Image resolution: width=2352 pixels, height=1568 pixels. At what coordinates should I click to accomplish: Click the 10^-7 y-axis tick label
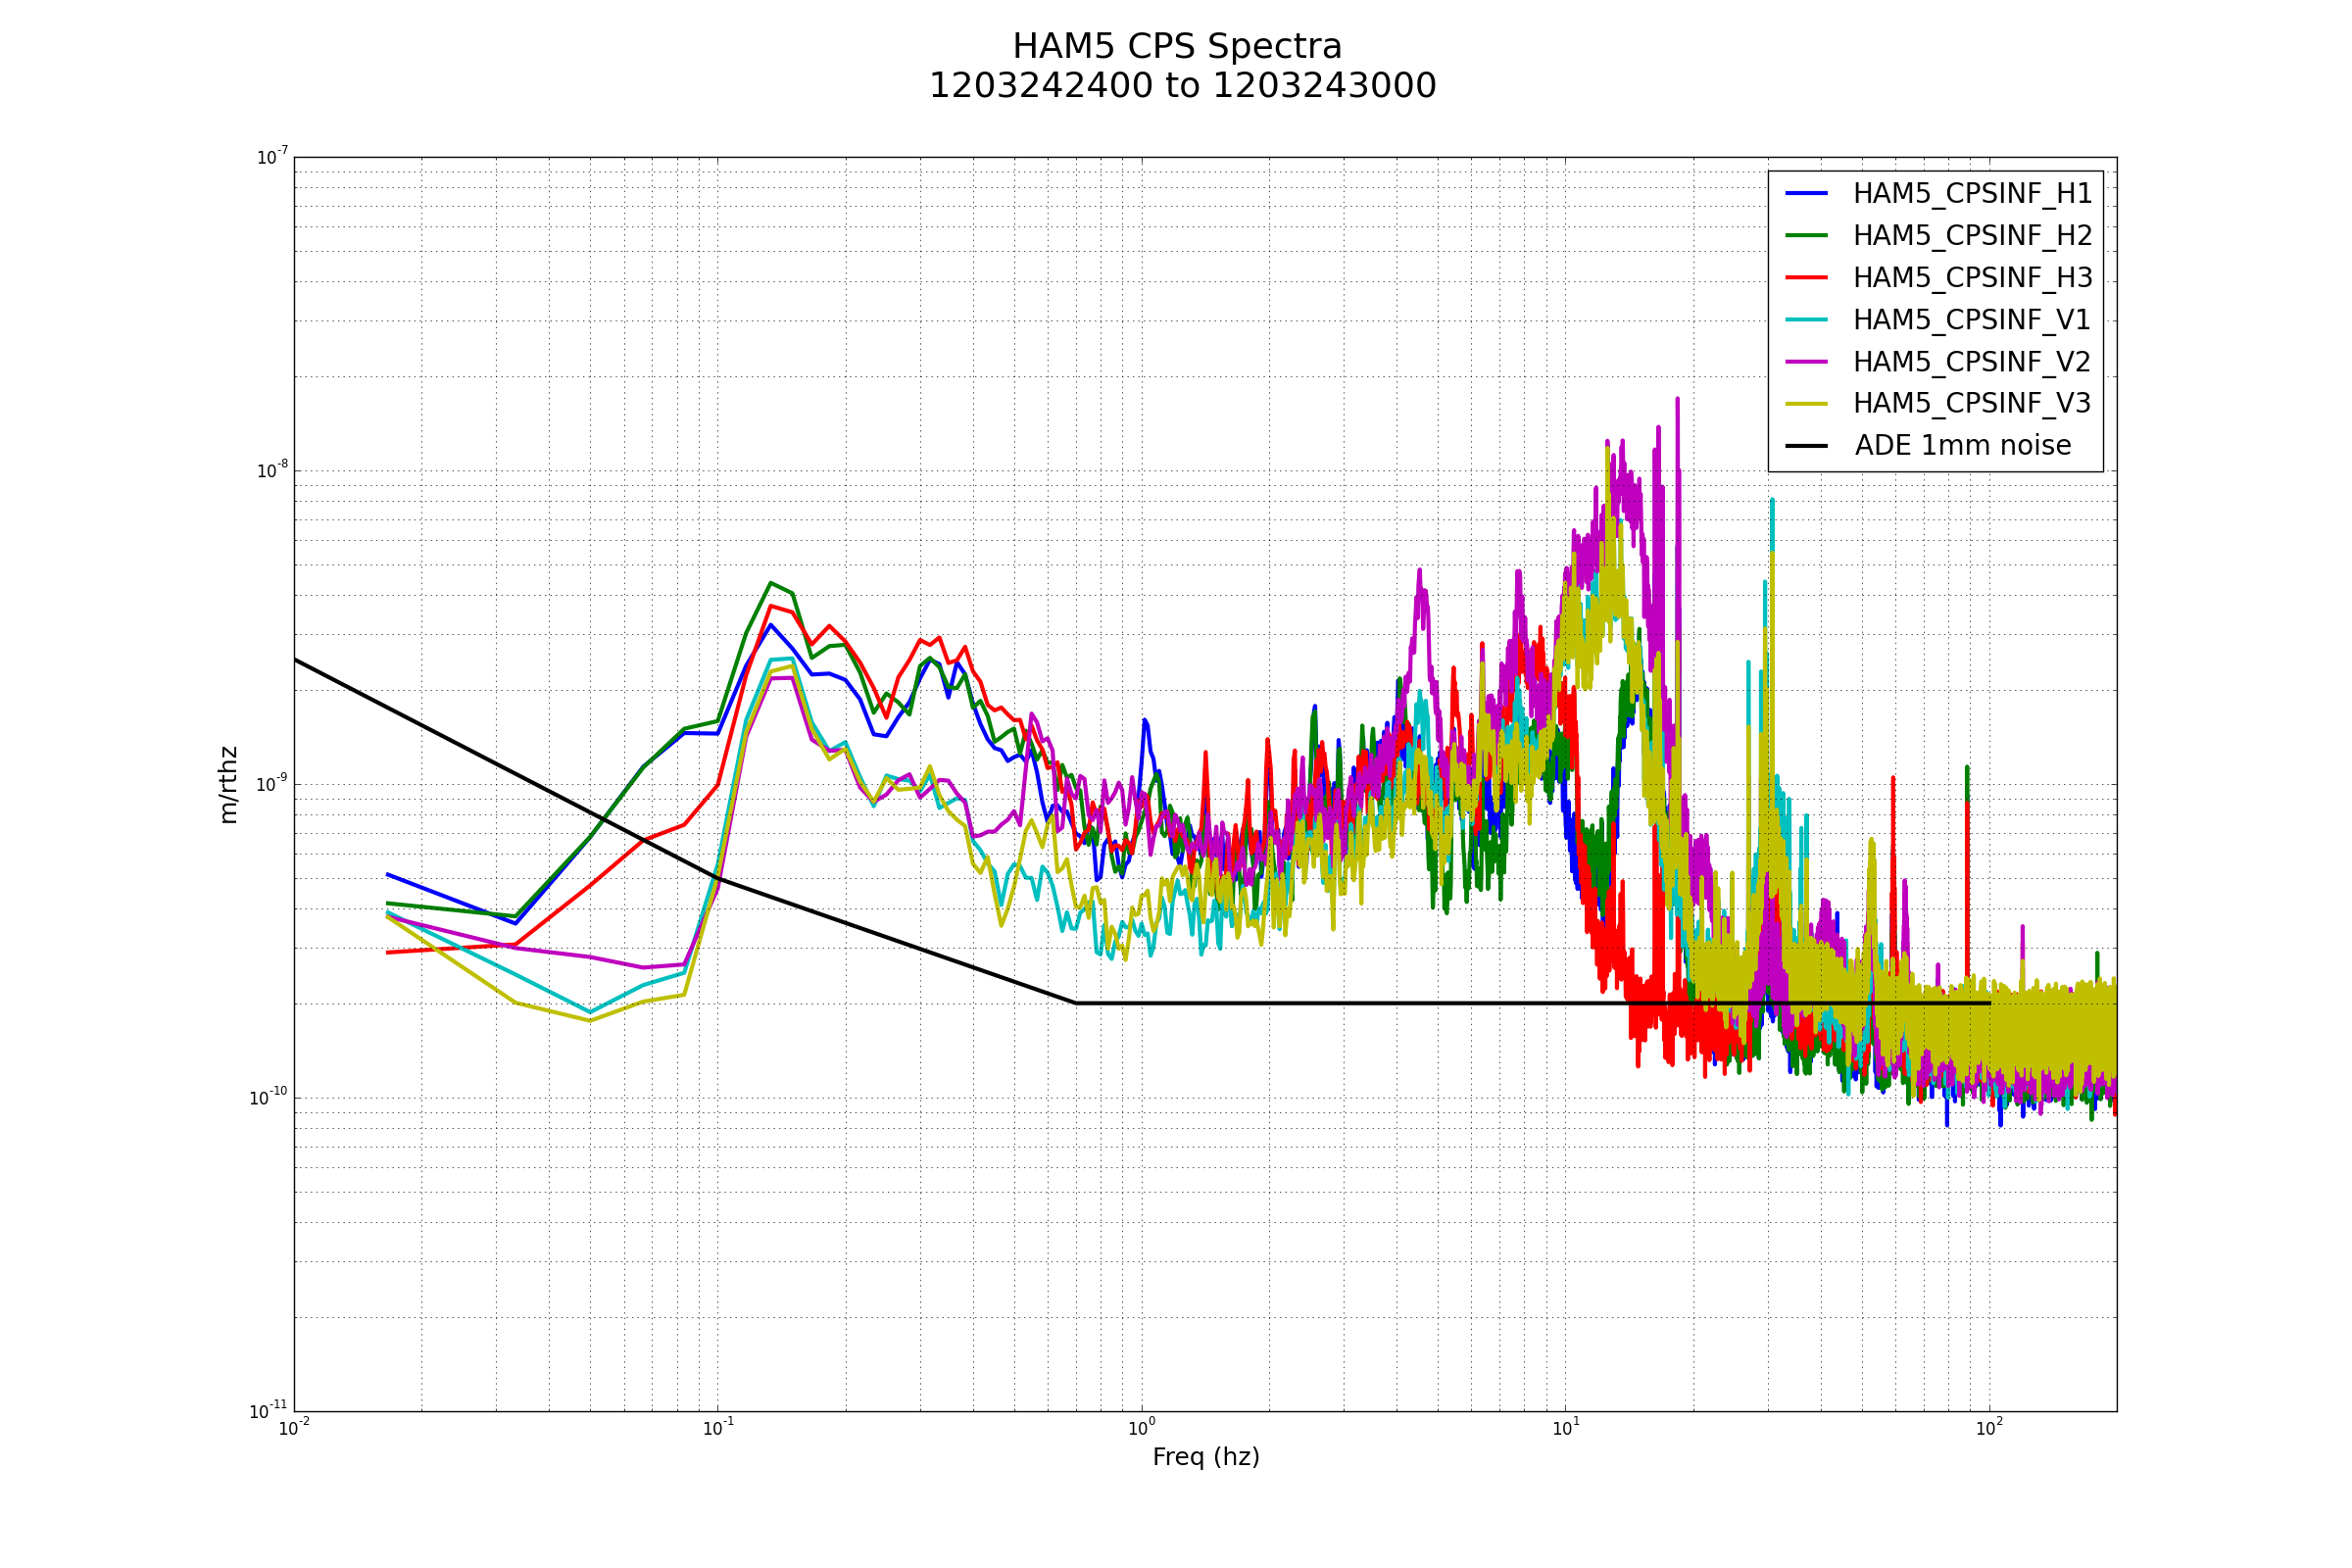click(x=272, y=157)
